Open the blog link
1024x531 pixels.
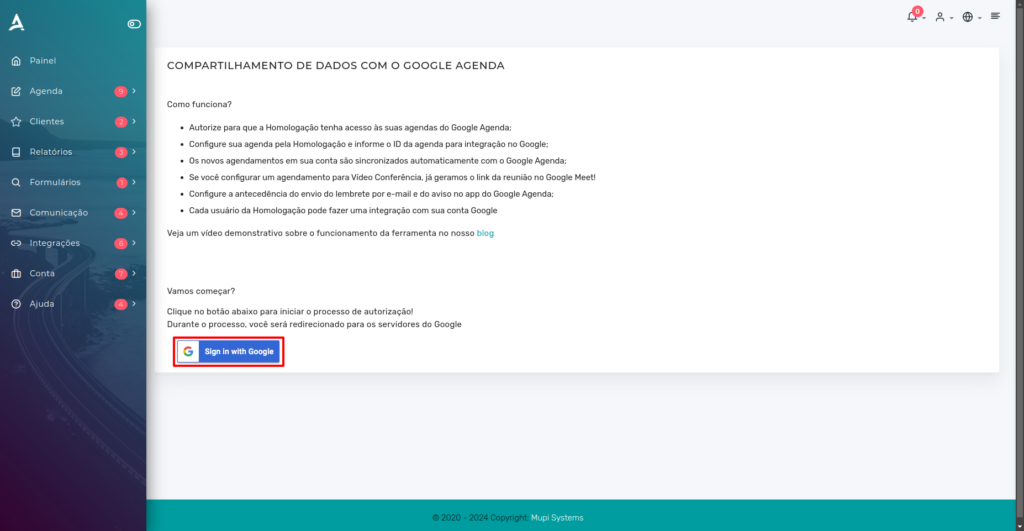[485, 233]
